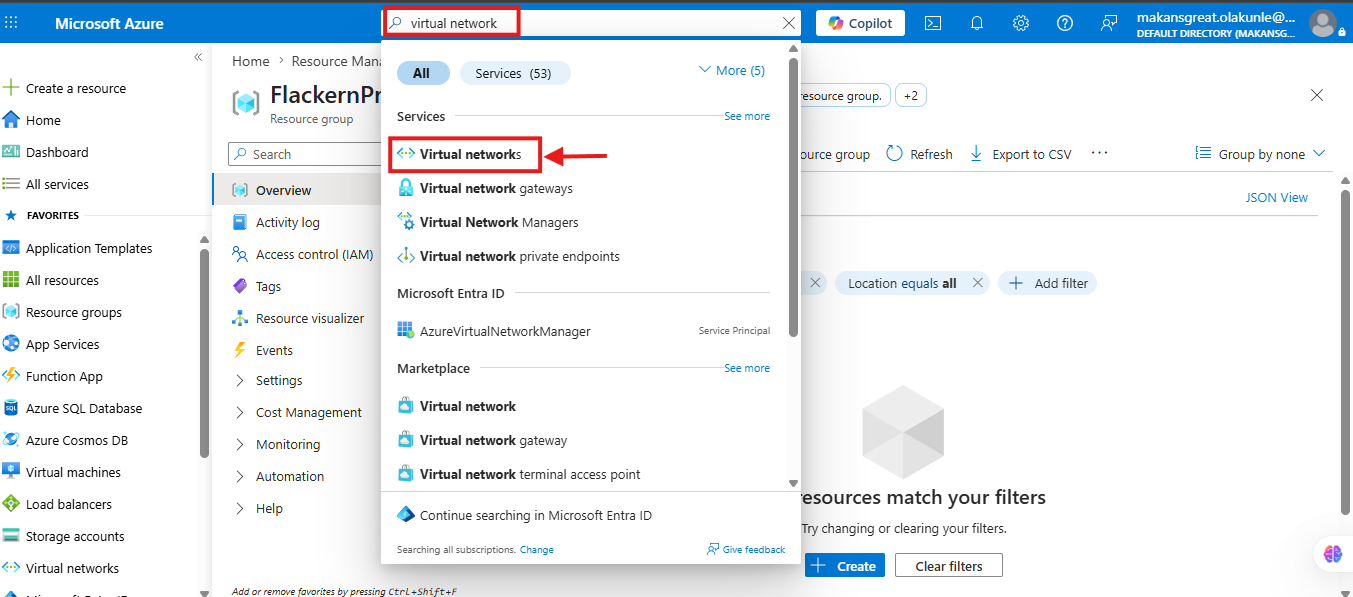The height and width of the screenshot is (597, 1353).
Task: Open Resource groups favorite
Action: (62, 312)
